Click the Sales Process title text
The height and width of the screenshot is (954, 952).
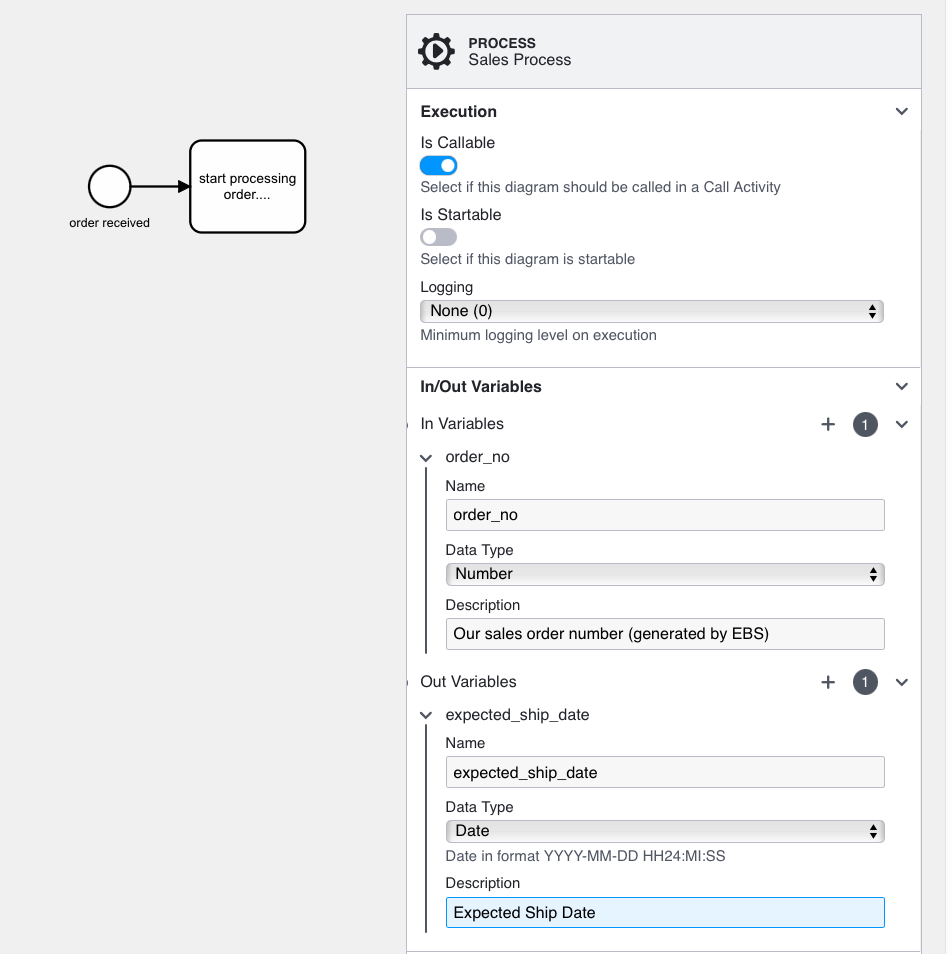coord(519,60)
